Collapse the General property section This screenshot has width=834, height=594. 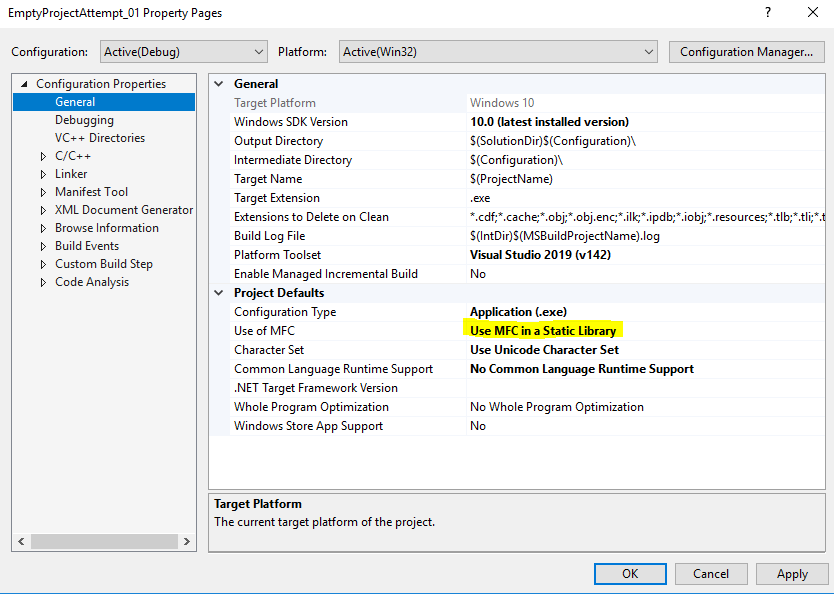click(x=220, y=84)
